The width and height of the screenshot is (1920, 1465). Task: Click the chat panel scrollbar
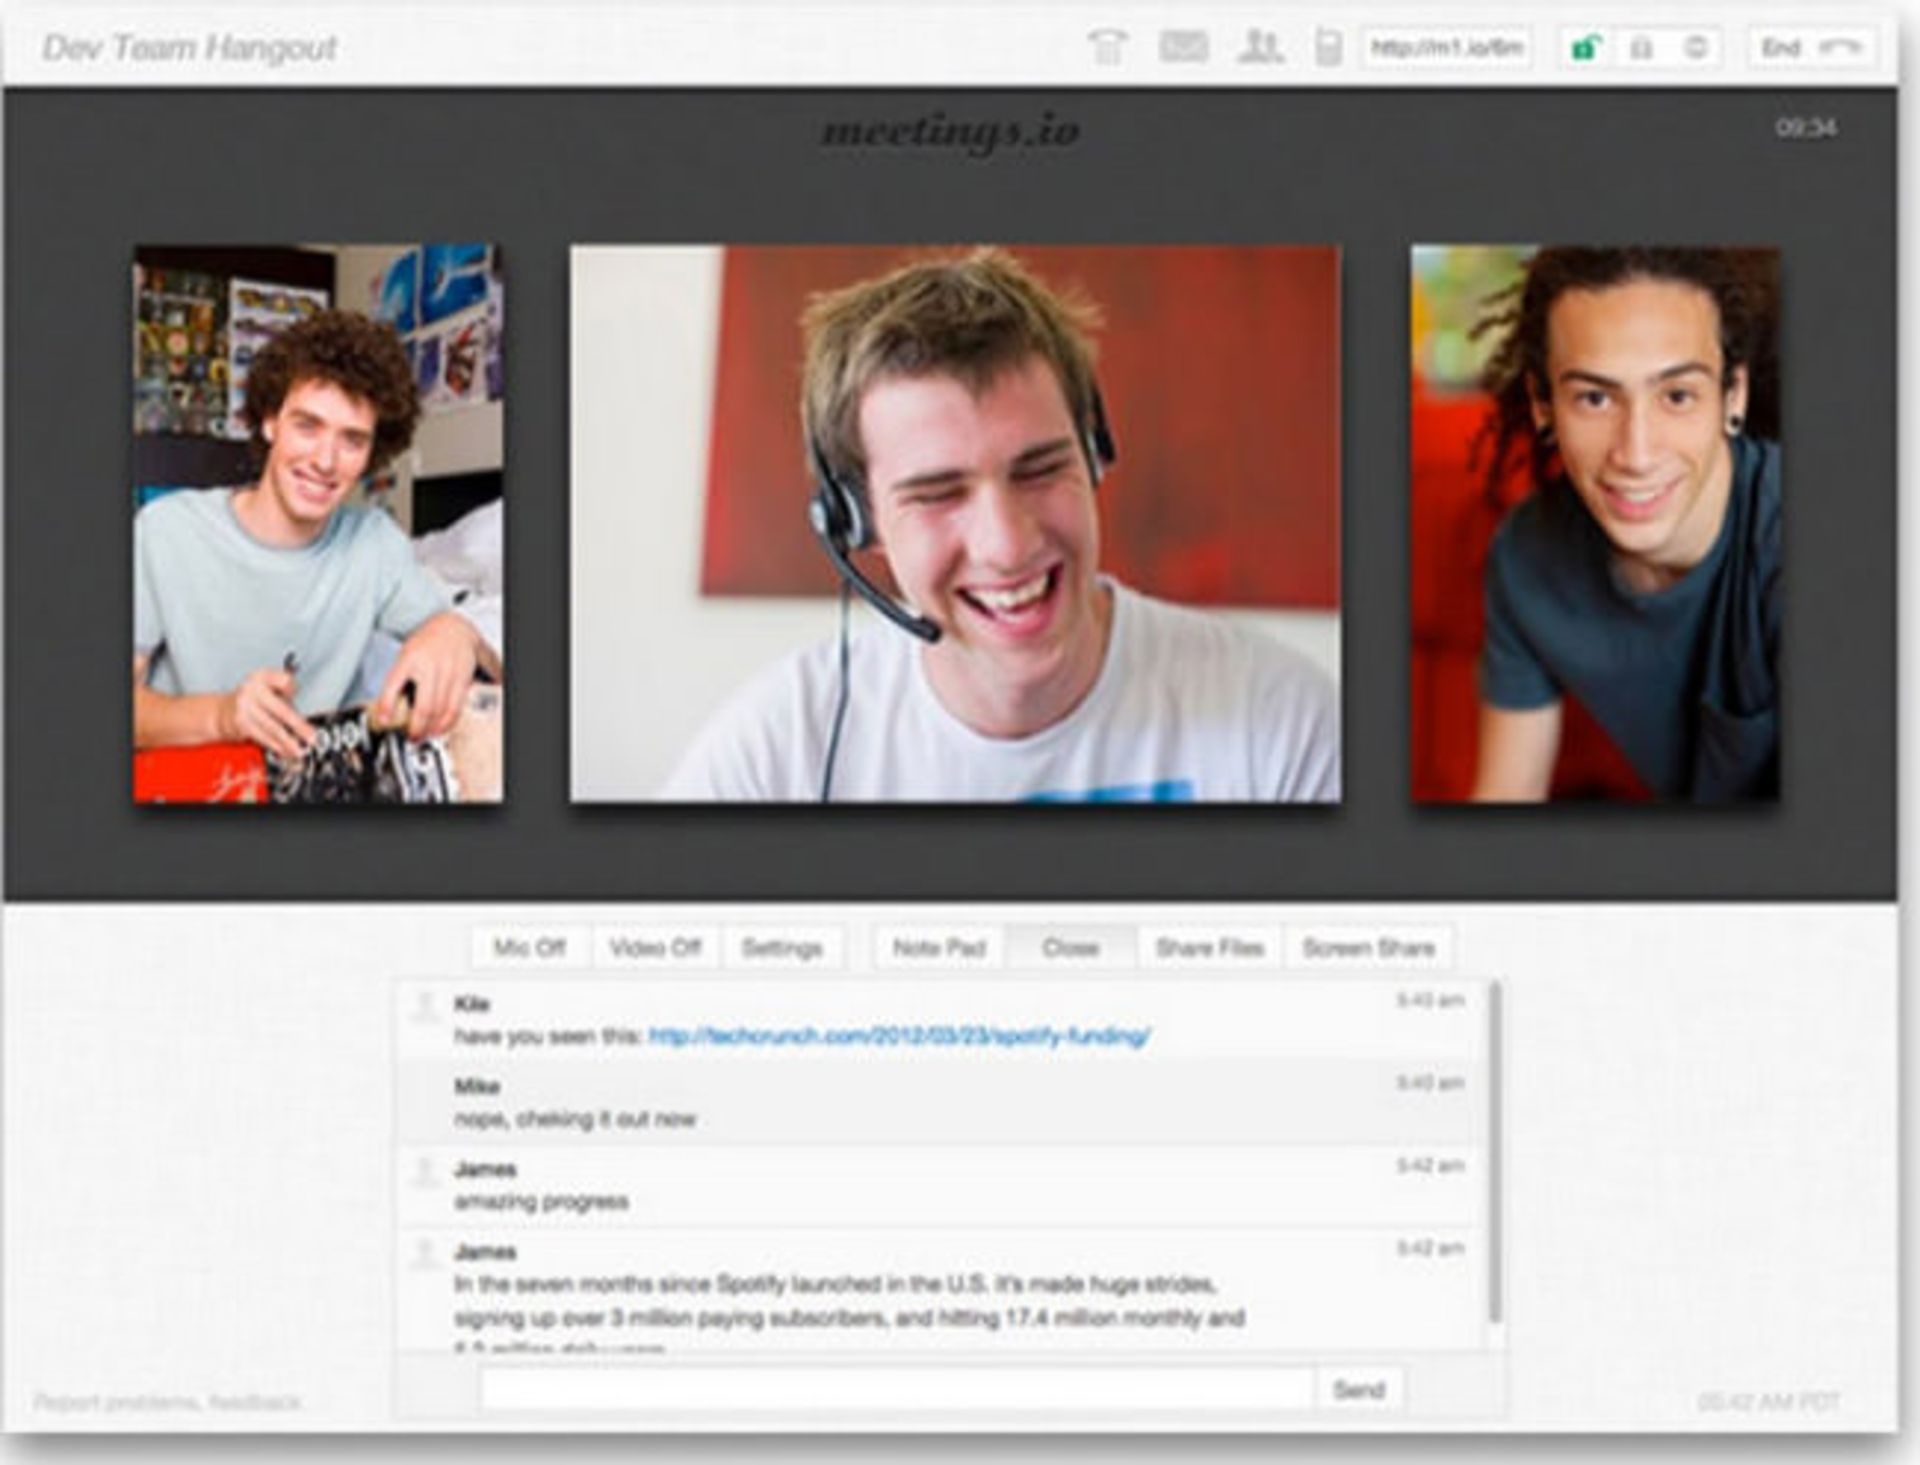[1495, 1150]
